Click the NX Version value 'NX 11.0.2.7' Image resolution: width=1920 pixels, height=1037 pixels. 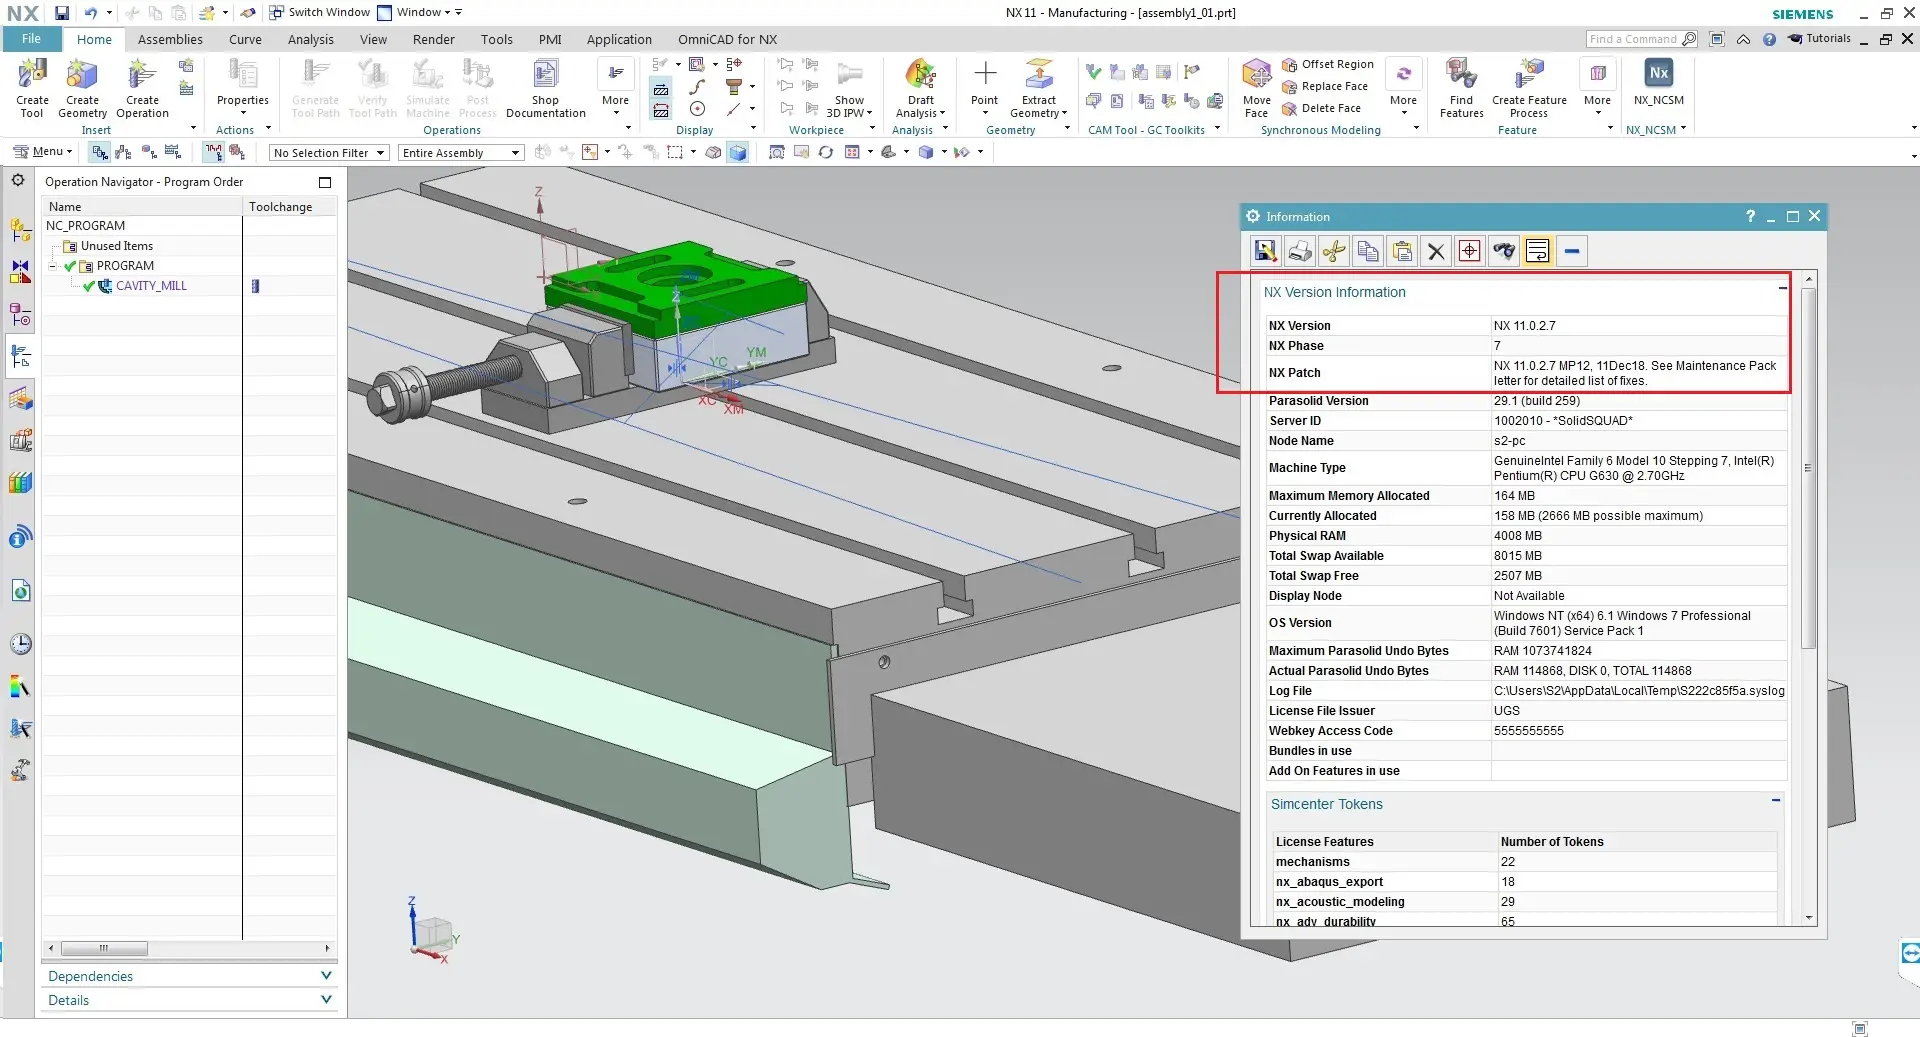[1525, 326]
